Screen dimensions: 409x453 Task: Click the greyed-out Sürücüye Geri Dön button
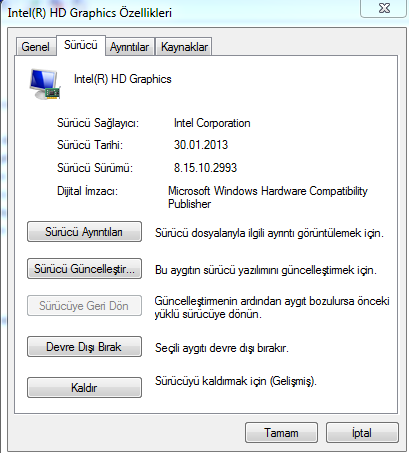[x=84, y=306]
